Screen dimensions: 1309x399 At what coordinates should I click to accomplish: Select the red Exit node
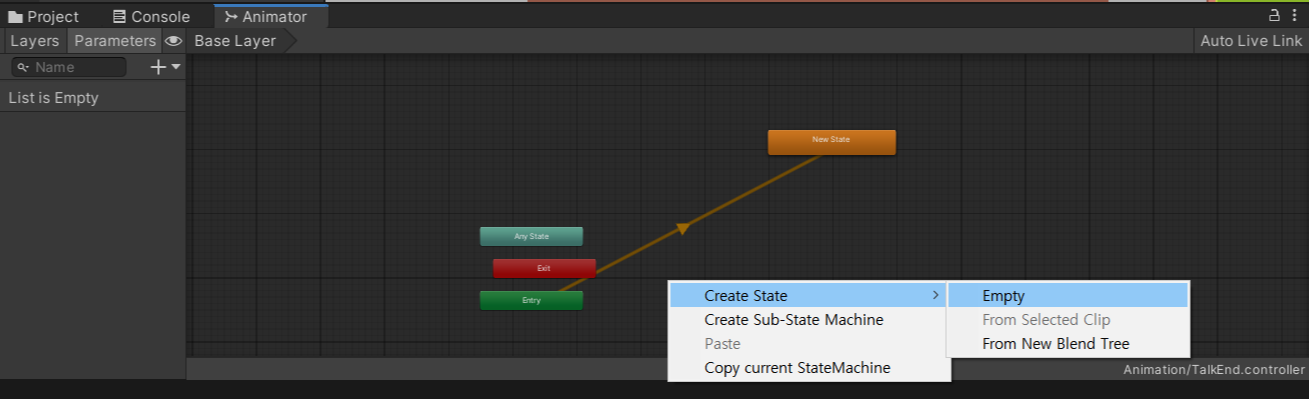(x=544, y=268)
